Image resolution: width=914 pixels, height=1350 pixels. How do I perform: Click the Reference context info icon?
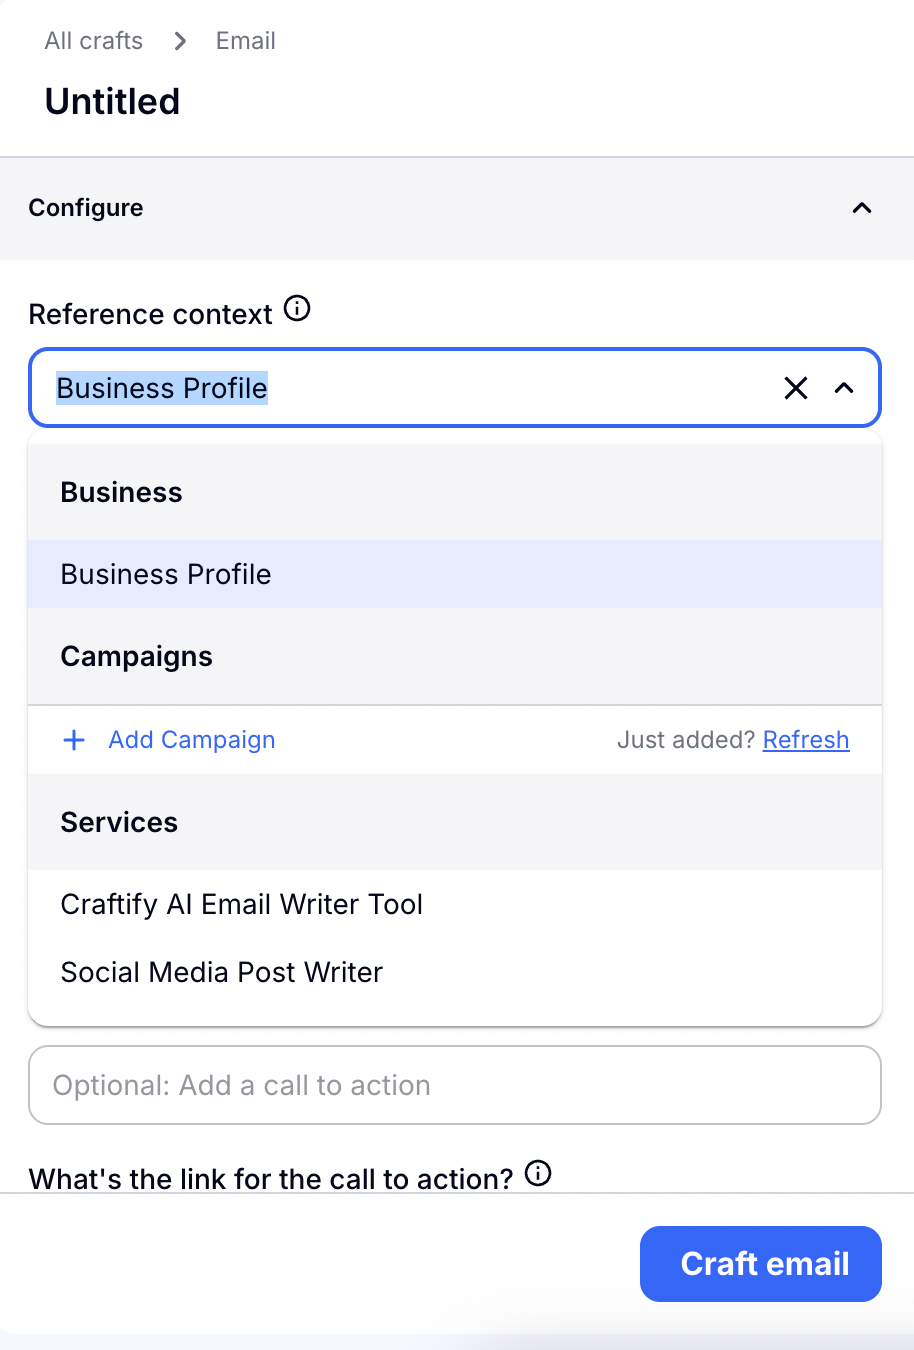(297, 309)
